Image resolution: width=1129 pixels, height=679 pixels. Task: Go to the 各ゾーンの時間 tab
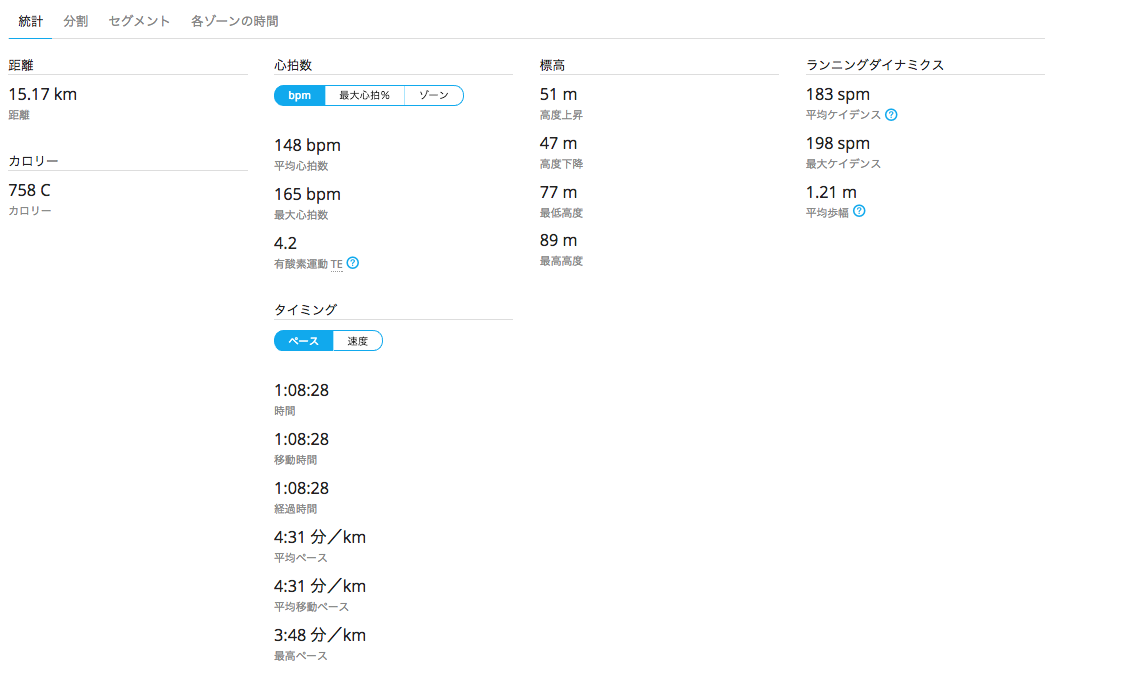click(x=235, y=21)
